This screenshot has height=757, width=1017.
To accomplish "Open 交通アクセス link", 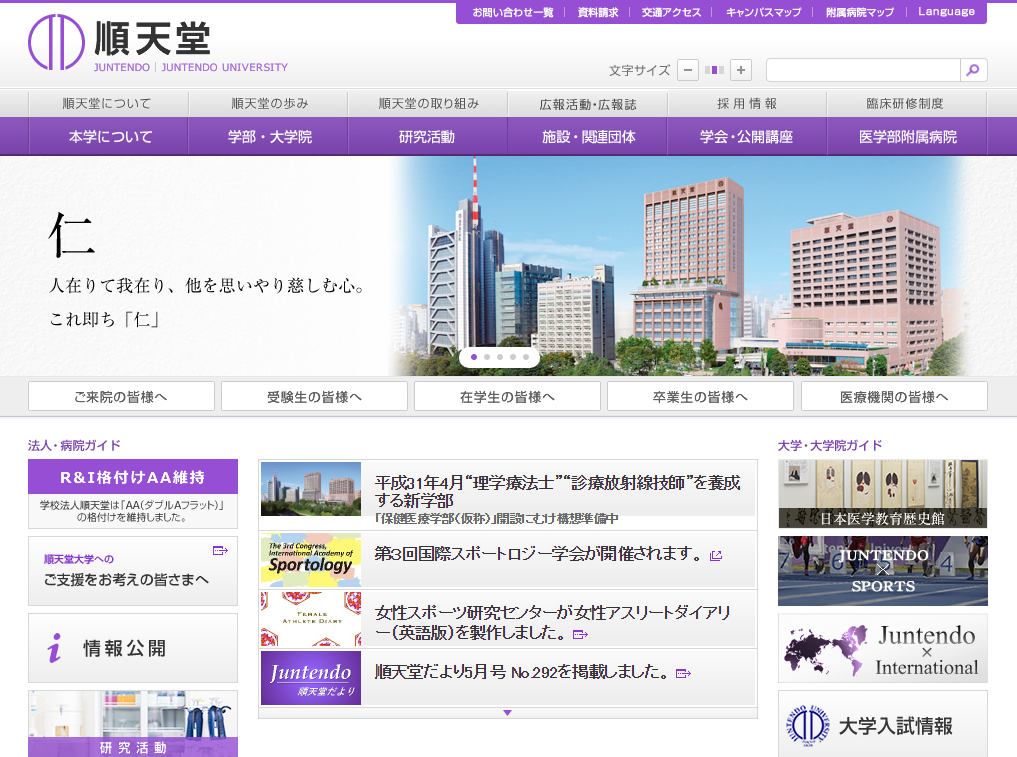I will pyautogui.click(x=671, y=12).
